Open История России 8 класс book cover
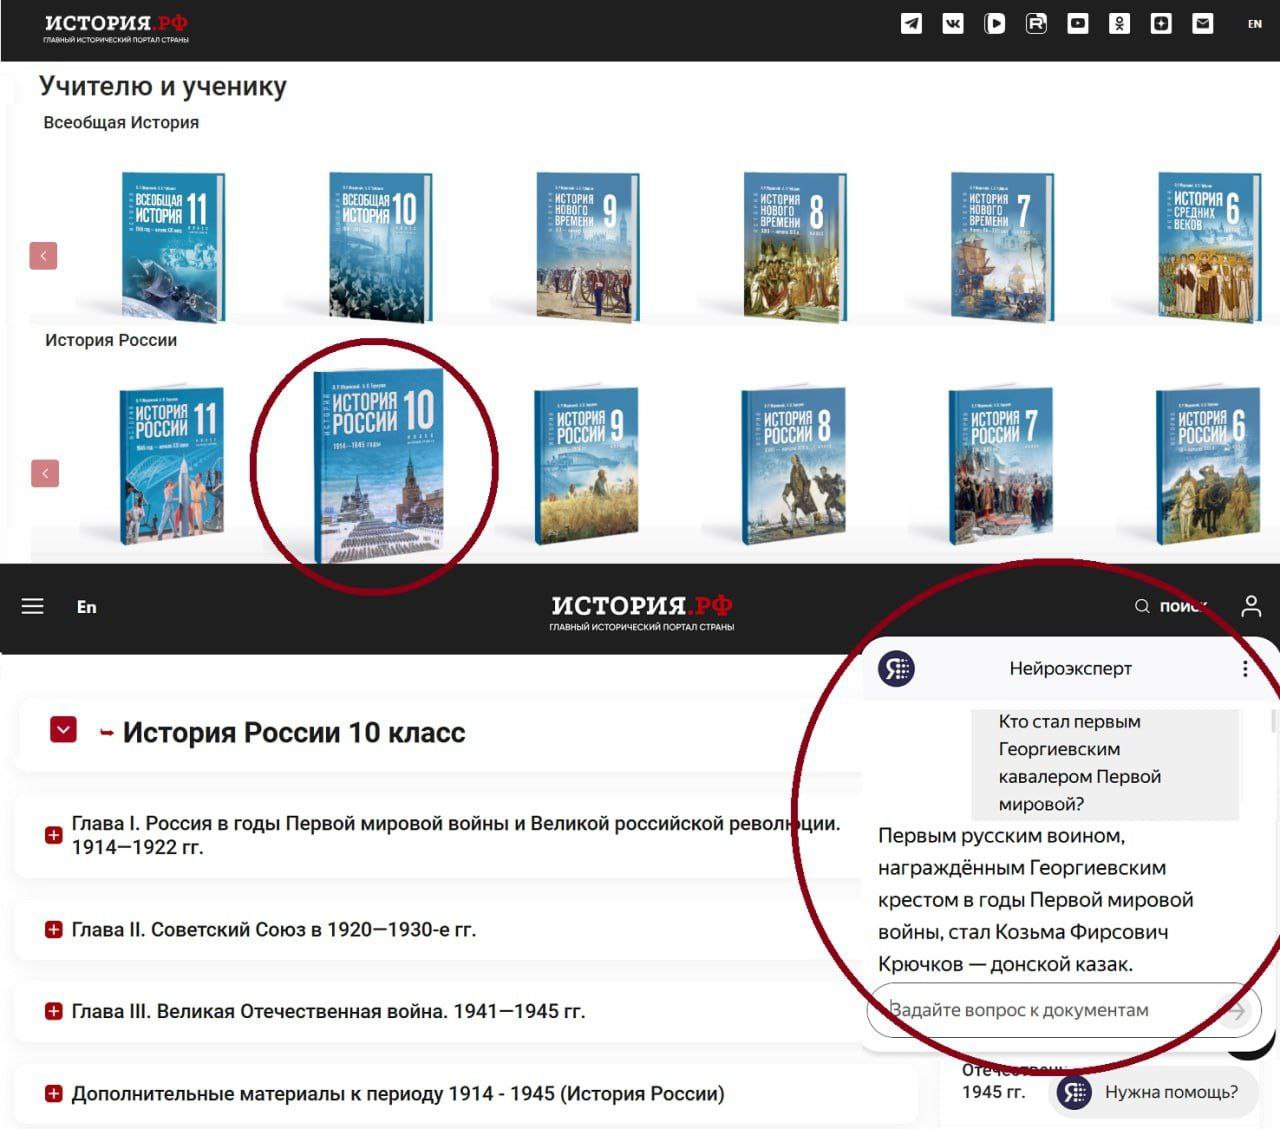Image resolution: width=1280 pixels, height=1129 pixels. (x=793, y=466)
